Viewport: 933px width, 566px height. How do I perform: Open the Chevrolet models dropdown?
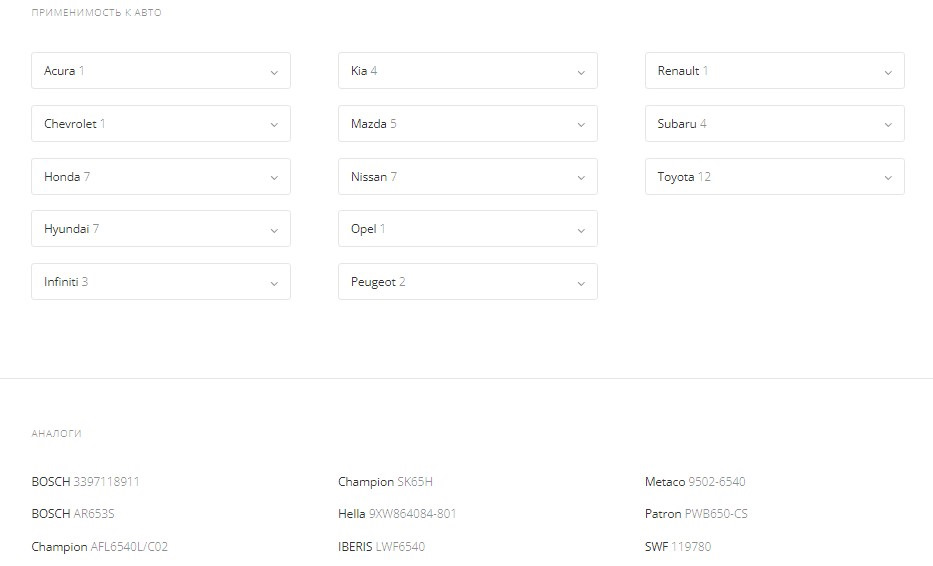coord(161,124)
